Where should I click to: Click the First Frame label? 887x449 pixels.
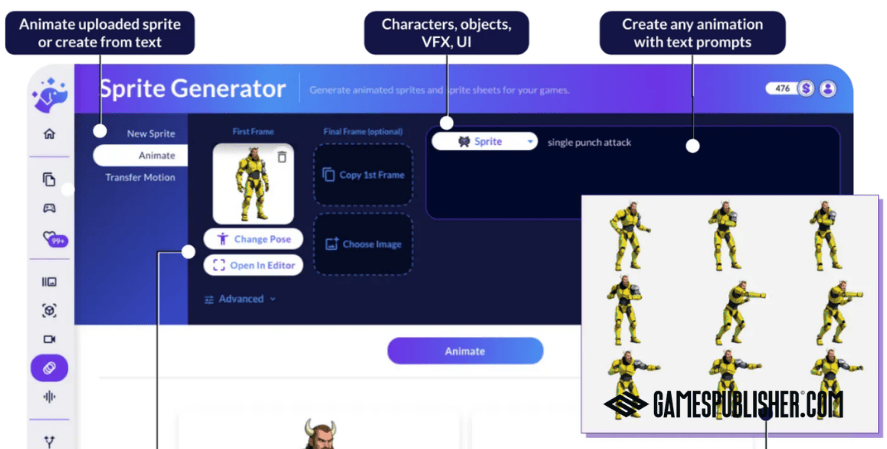pyautogui.click(x=253, y=131)
